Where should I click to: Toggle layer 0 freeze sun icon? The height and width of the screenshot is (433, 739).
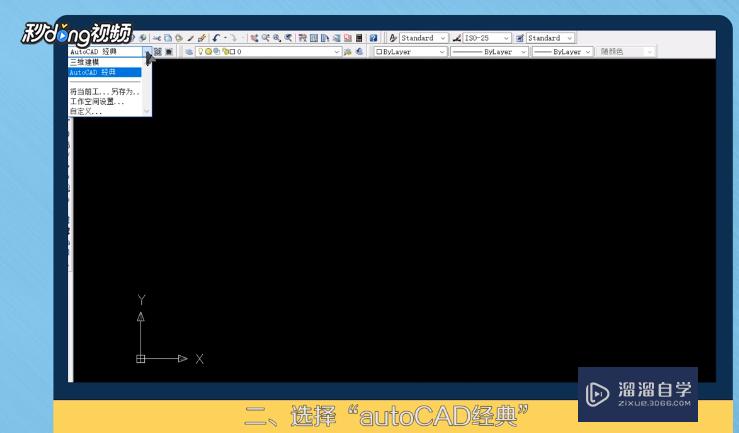208,51
